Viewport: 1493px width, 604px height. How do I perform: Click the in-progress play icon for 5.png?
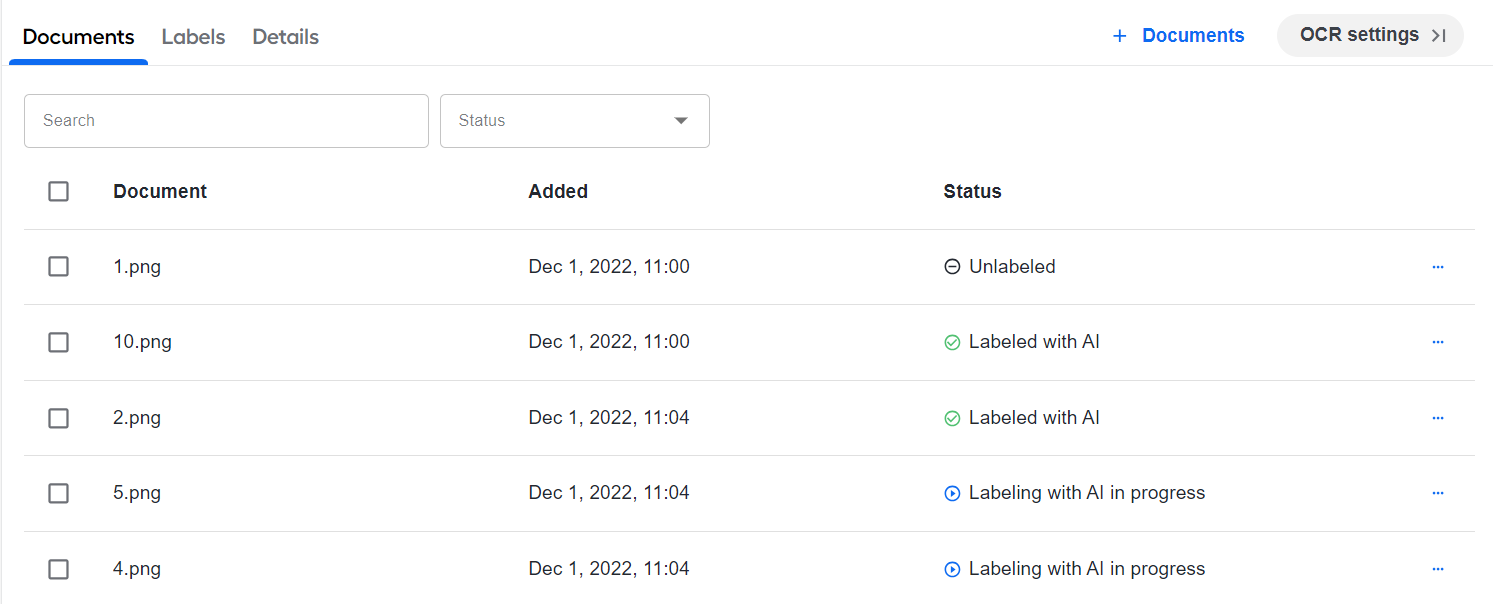pos(952,493)
